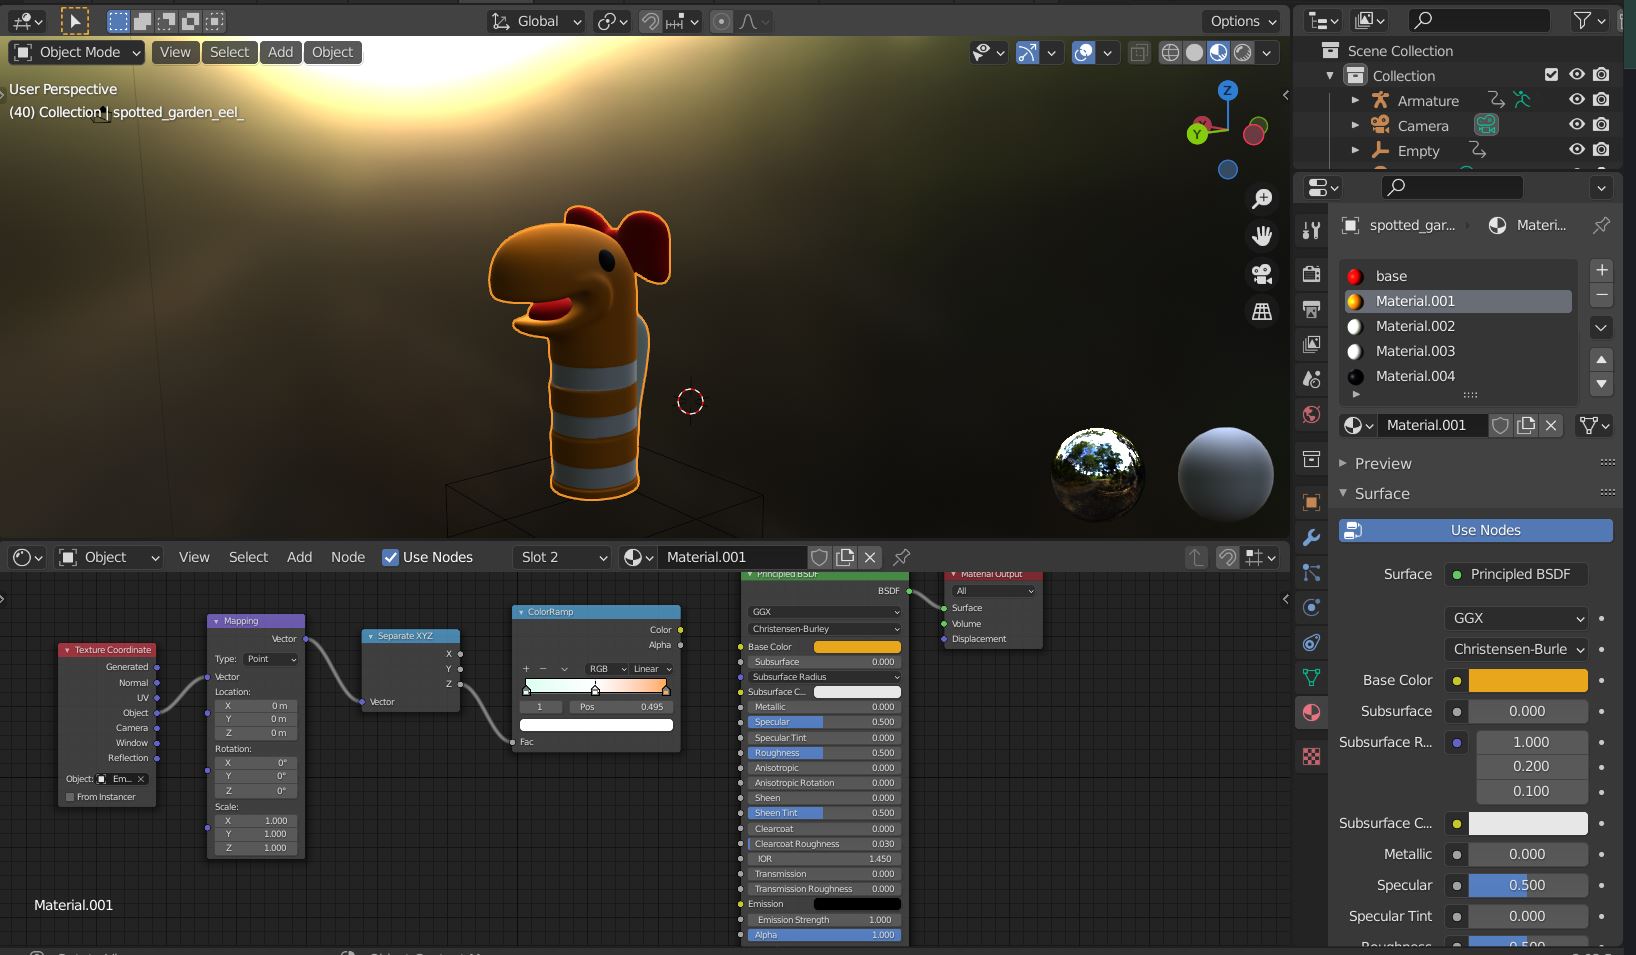Hide Armature in viewport
The width and height of the screenshot is (1636, 955).
1577,100
